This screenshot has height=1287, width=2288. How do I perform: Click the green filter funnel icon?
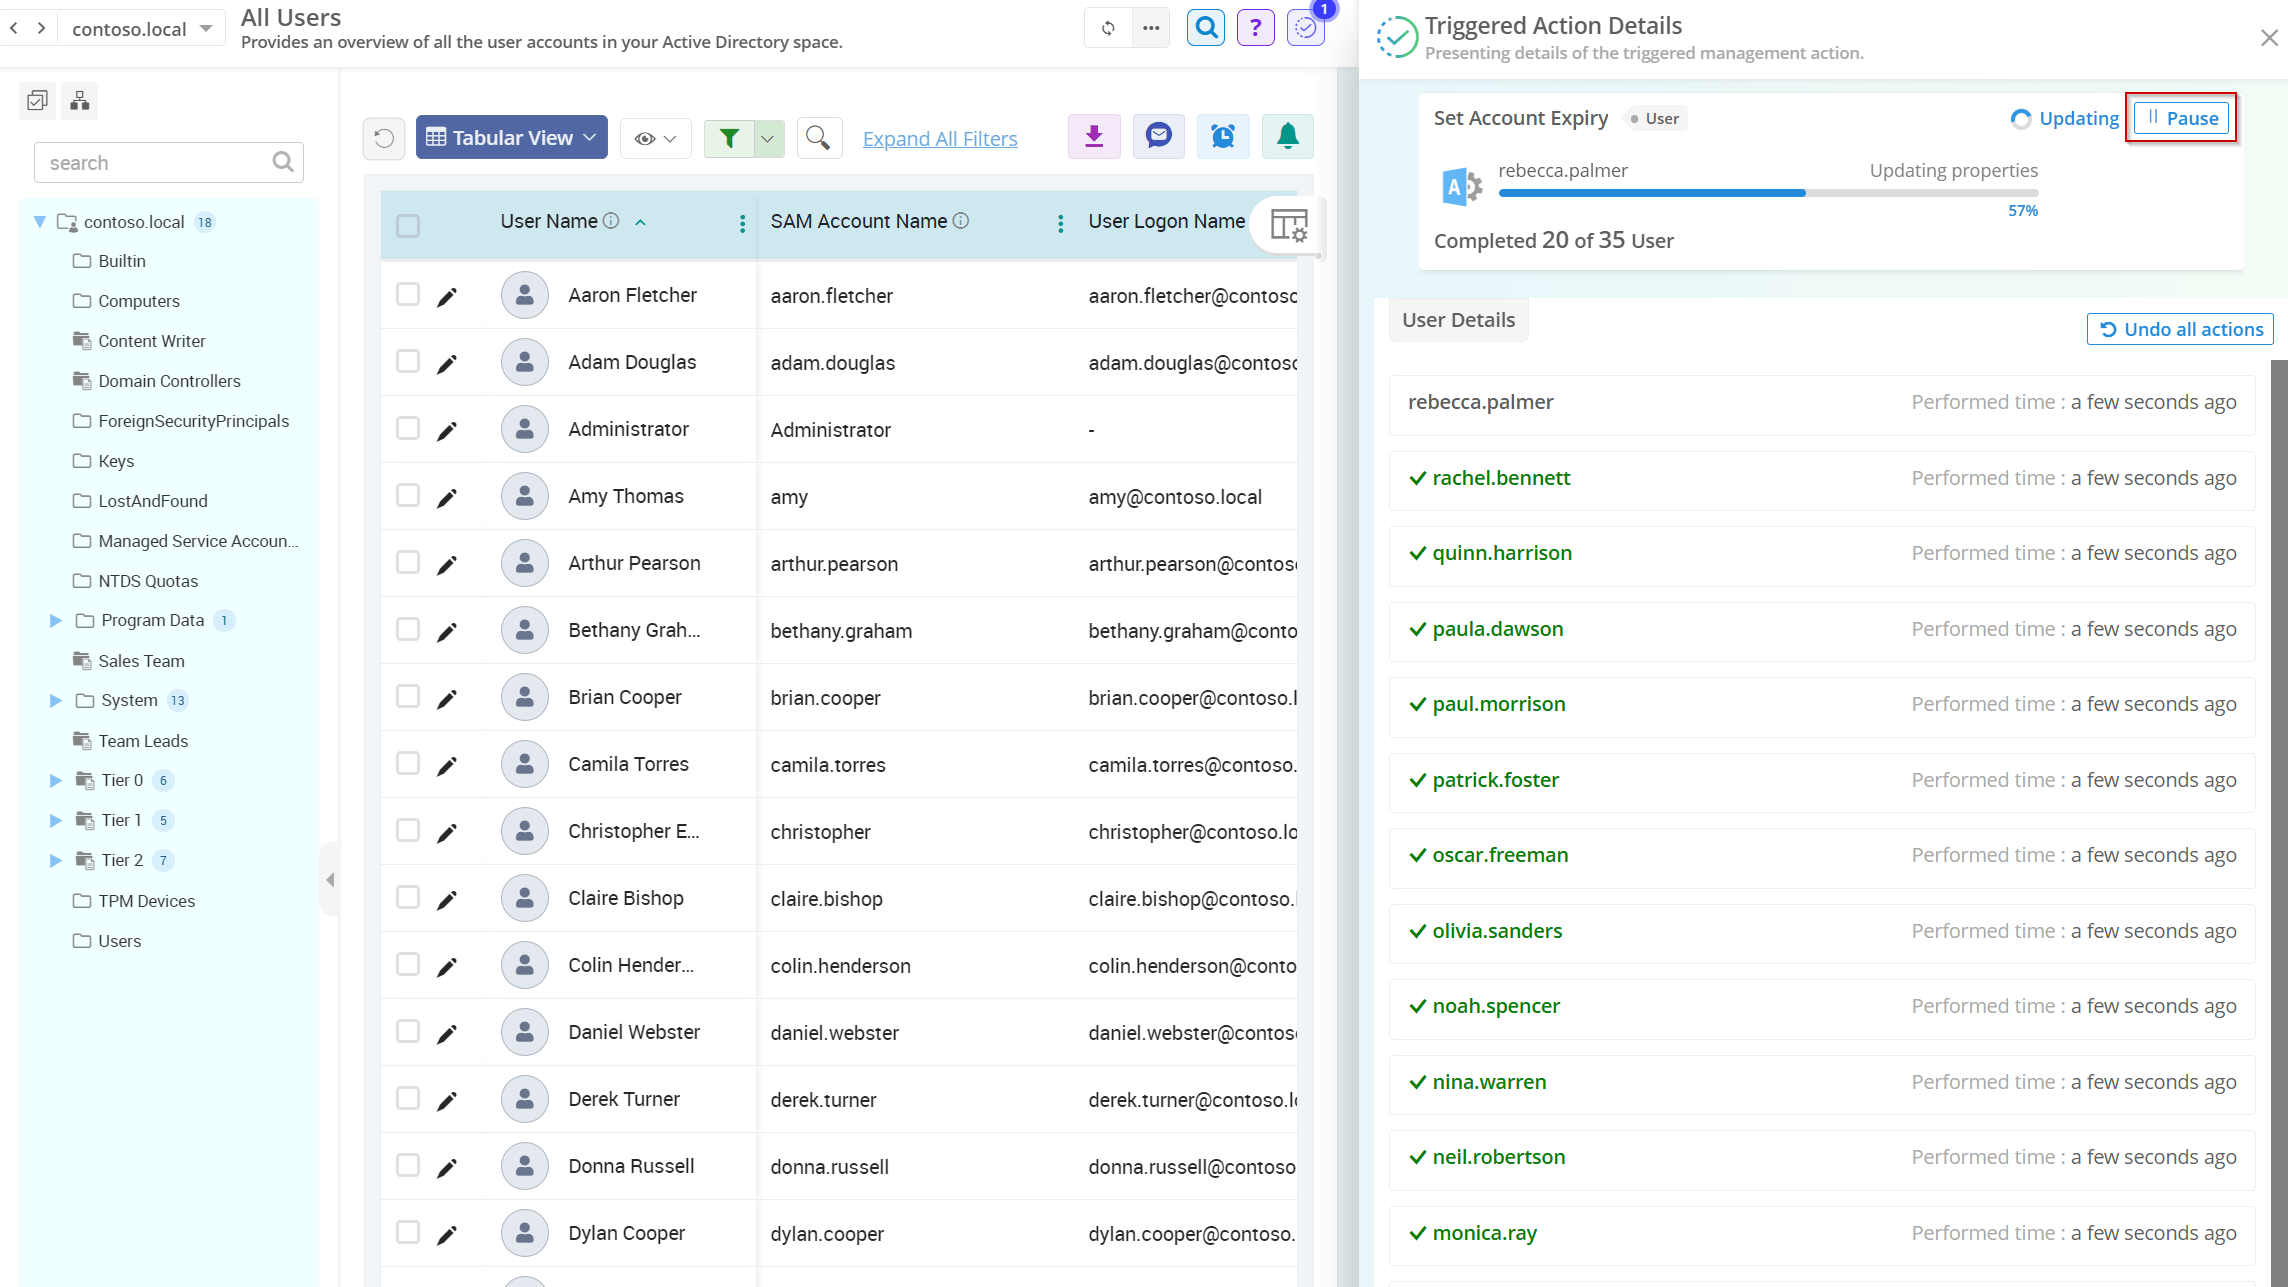729,138
